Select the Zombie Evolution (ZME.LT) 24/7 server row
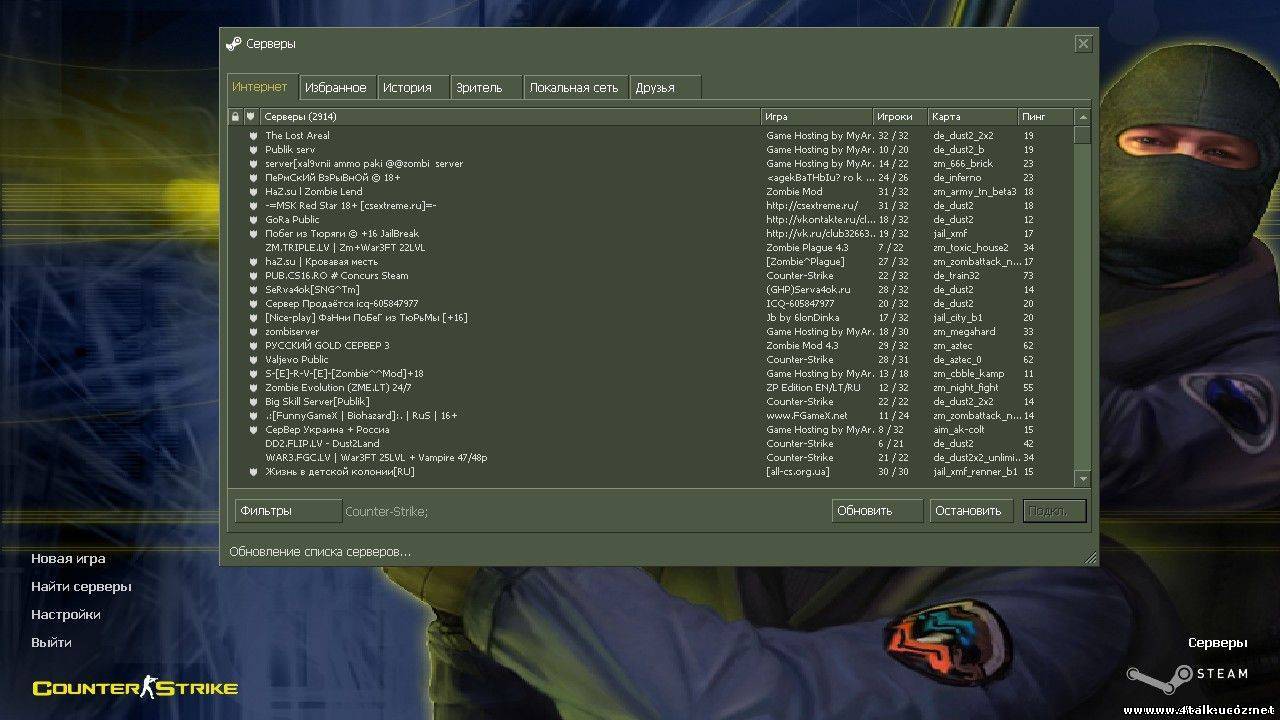 pyautogui.click(x=500, y=388)
